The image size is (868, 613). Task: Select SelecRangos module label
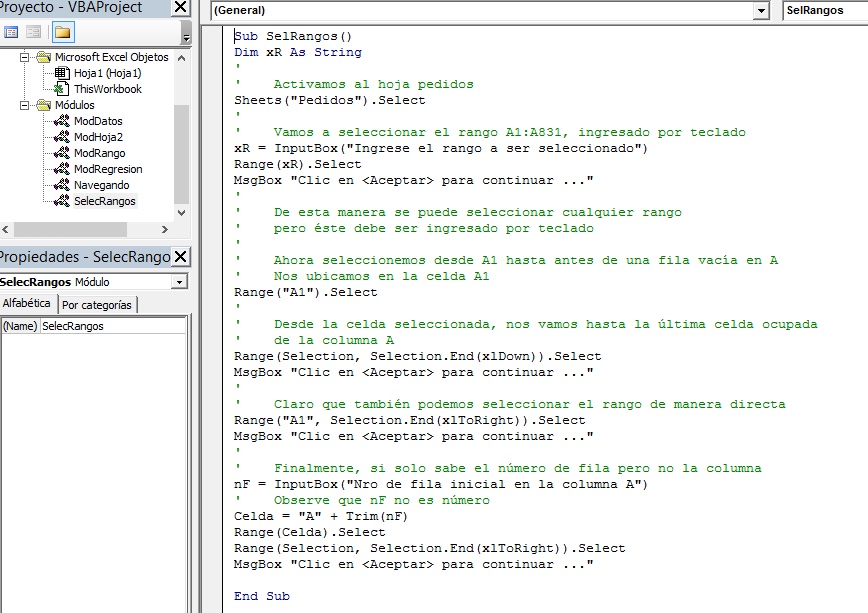point(105,201)
